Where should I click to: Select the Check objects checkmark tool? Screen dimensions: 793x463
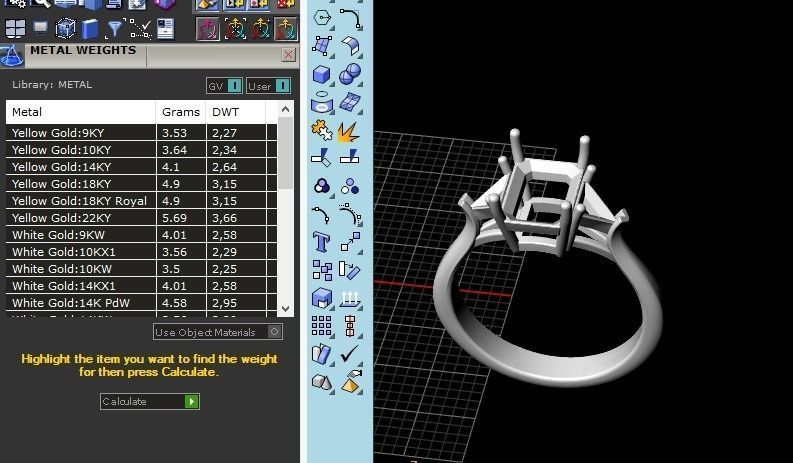click(349, 354)
